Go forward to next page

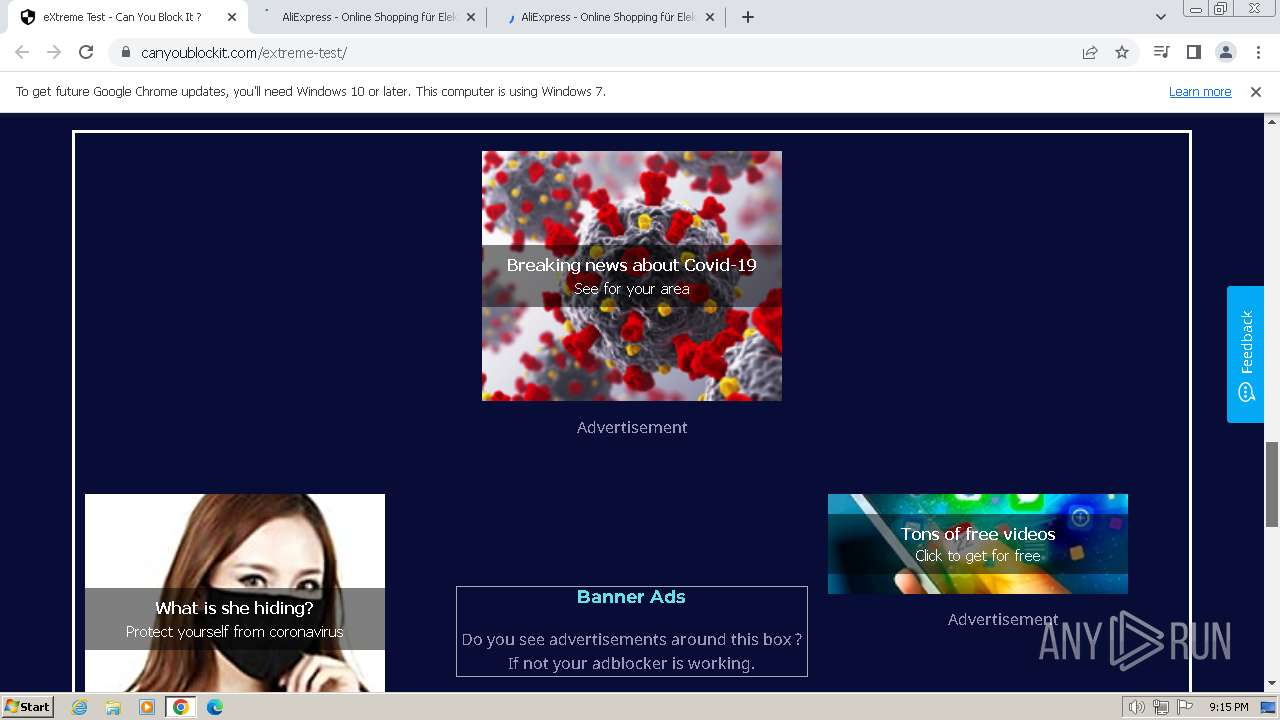[54, 52]
